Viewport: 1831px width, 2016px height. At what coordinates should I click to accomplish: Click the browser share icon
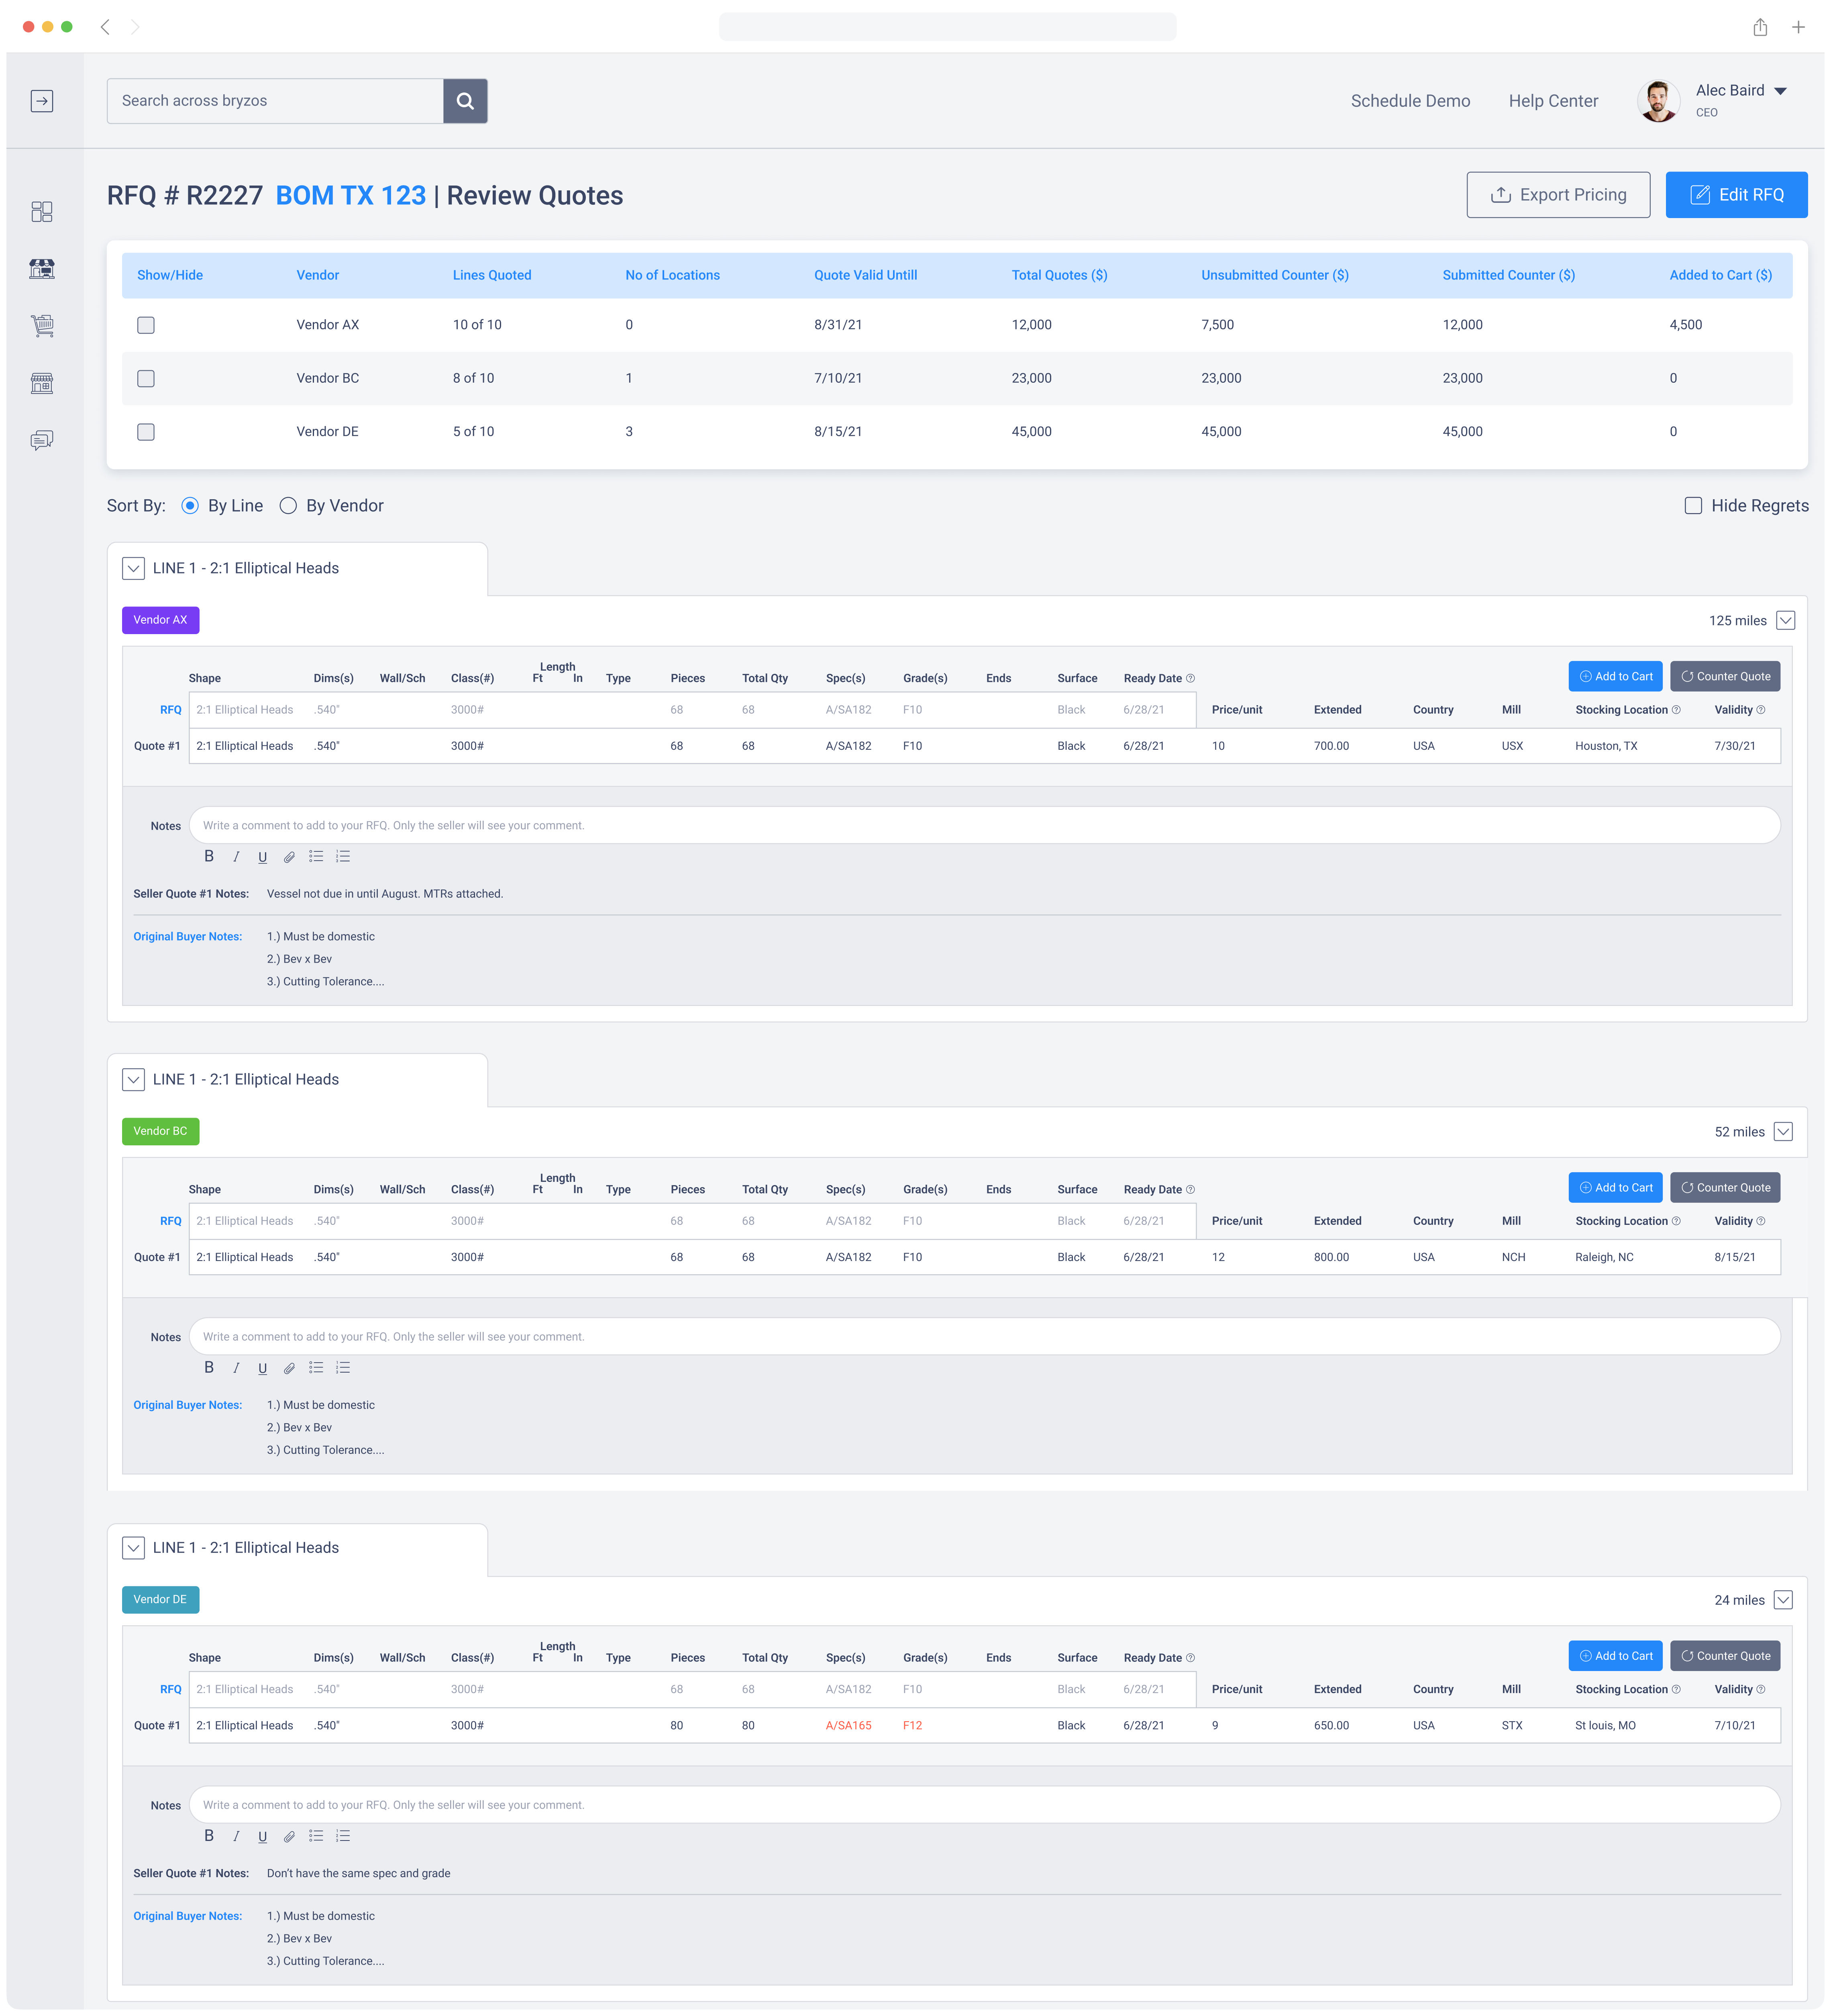tap(1760, 27)
